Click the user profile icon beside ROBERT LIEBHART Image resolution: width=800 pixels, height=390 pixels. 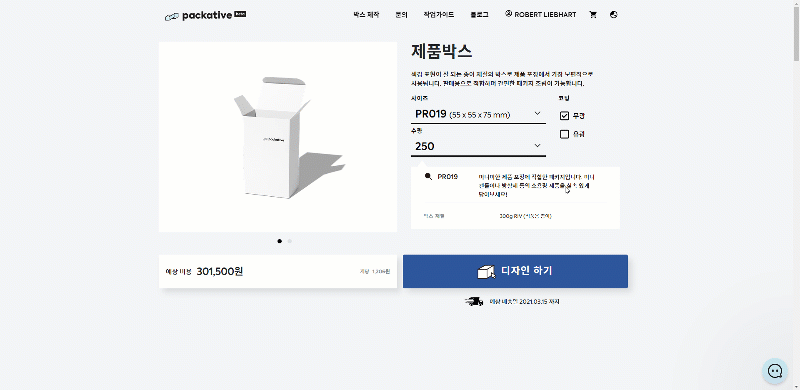click(x=508, y=14)
